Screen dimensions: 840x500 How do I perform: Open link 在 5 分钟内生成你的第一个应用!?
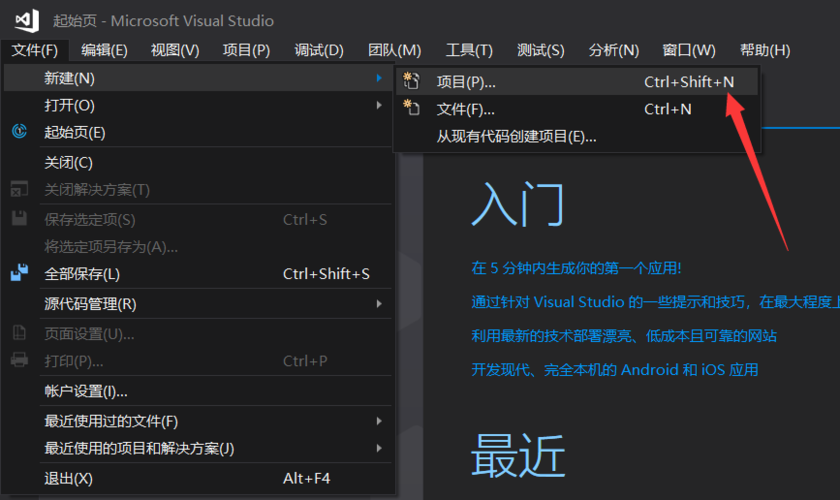point(576,268)
